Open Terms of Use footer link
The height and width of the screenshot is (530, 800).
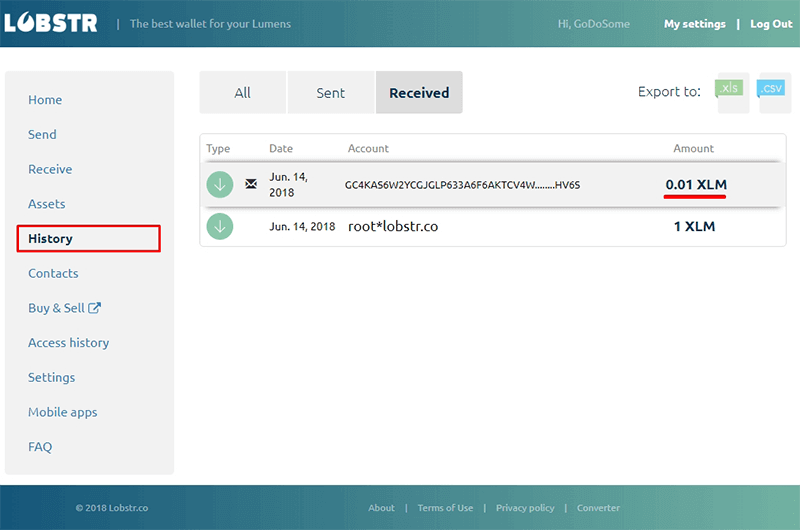click(x=445, y=508)
